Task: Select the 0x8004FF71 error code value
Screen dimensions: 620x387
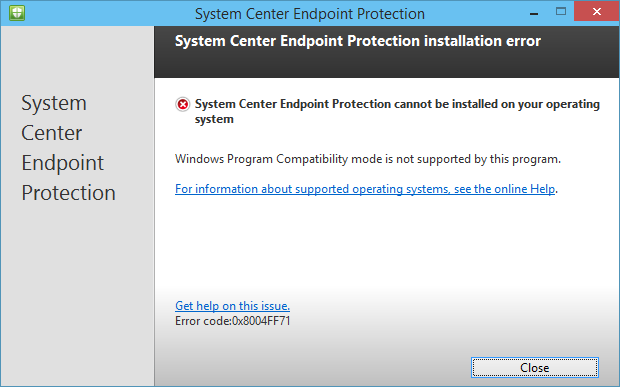Action: pos(261,321)
